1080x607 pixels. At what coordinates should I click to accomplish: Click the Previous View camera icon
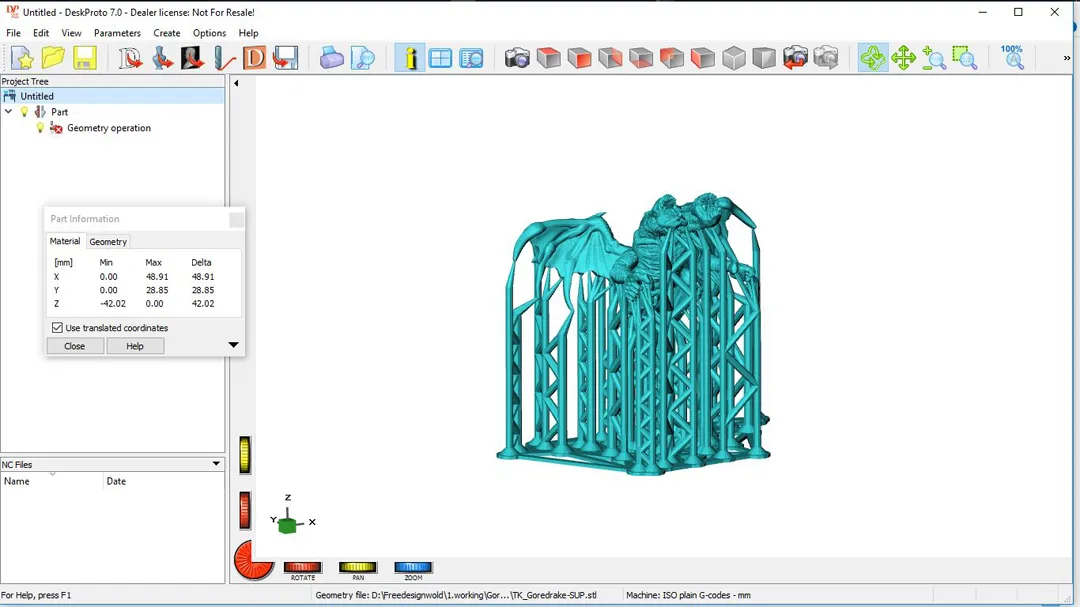point(795,58)
